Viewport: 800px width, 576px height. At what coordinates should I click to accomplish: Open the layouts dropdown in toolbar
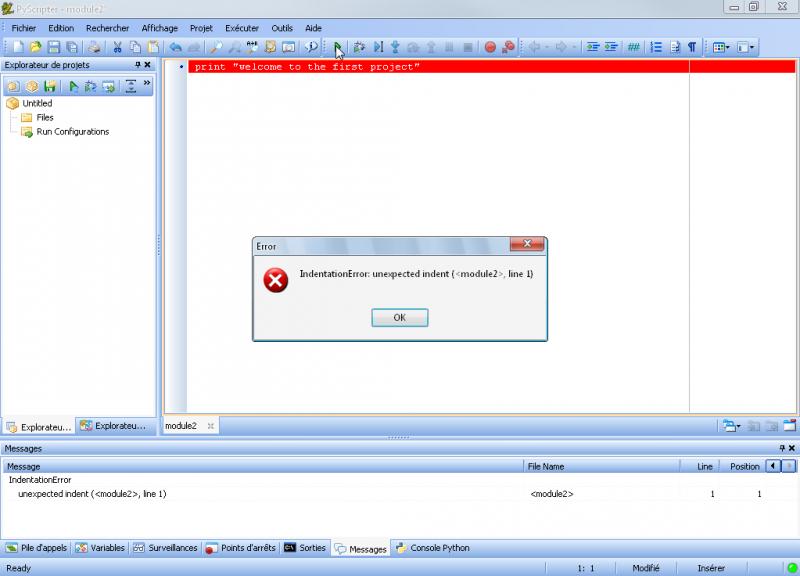pos(721,47)
